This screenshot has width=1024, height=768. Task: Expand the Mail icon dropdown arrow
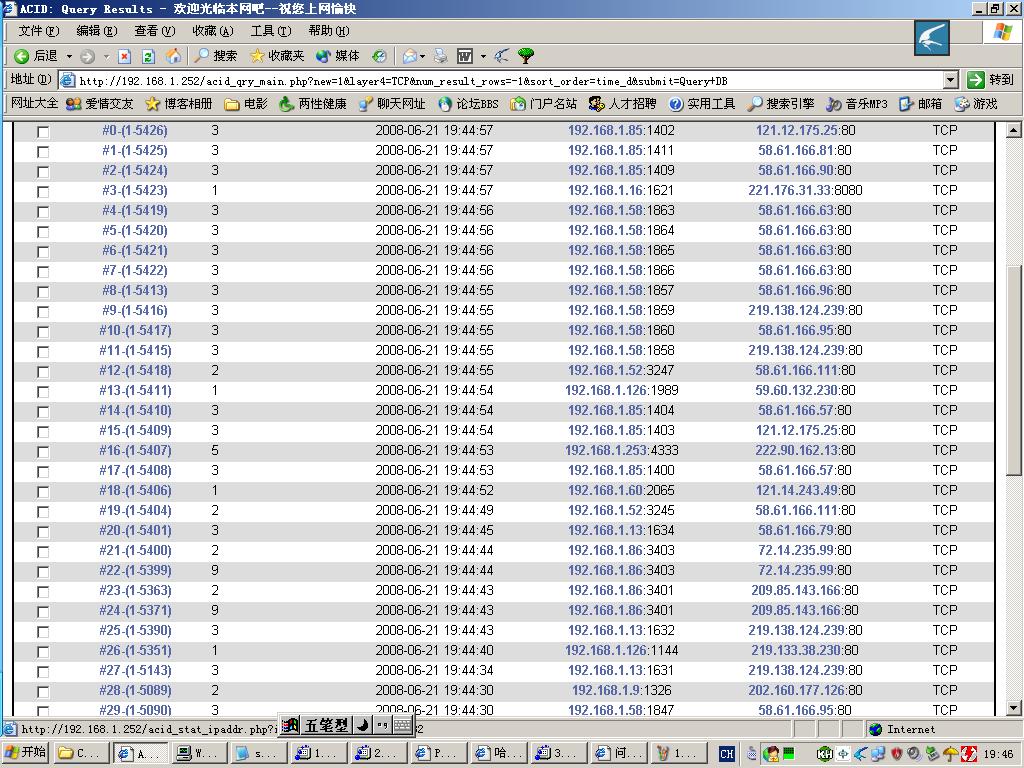click(423, 57)
